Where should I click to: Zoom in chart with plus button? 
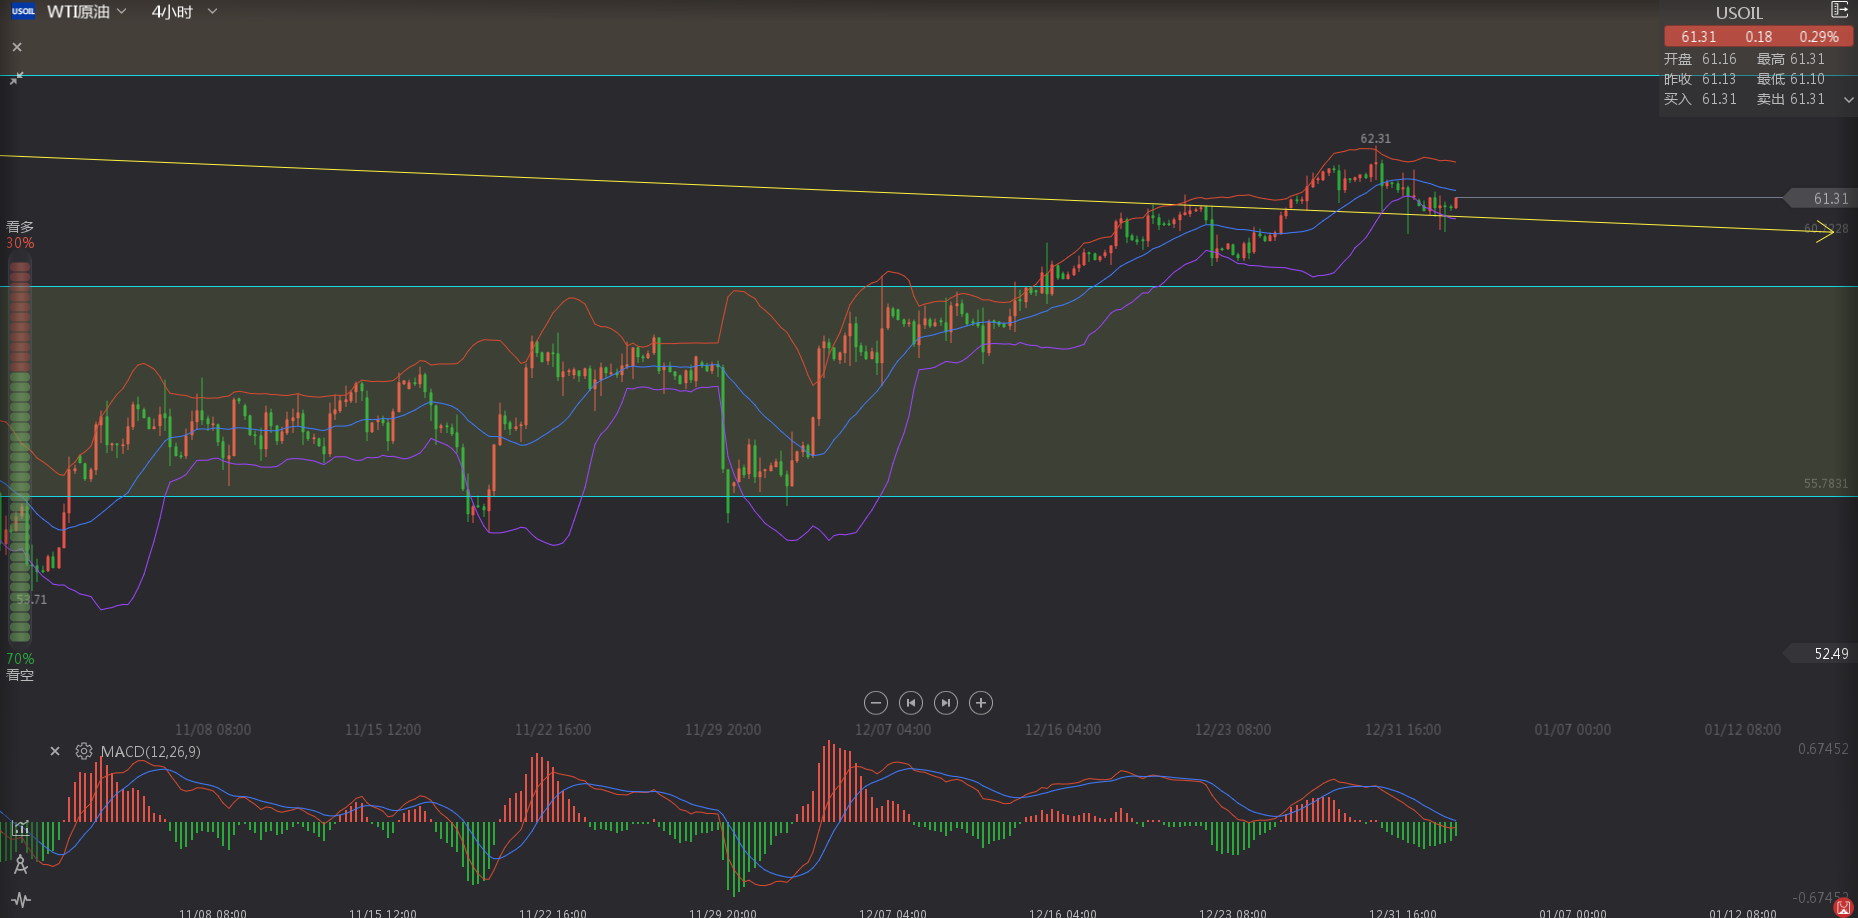(x=981, y=703)
